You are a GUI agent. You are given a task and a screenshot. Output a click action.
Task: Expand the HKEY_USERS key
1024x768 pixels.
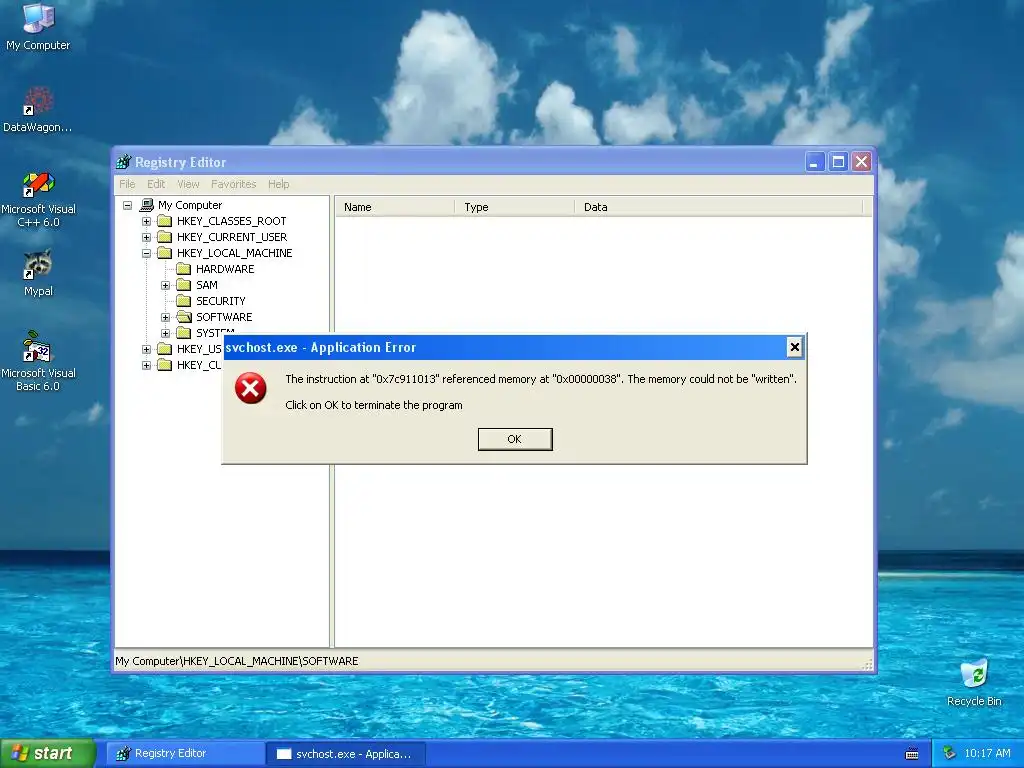click(x=146, y=349)
